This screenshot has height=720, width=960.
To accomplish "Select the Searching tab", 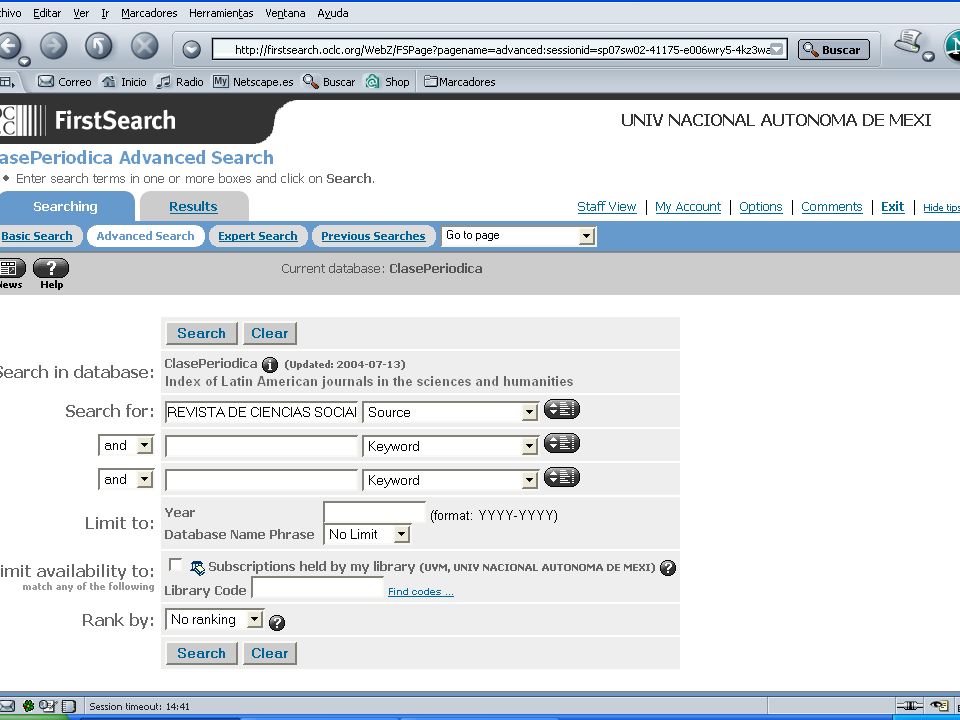I will (66, 206).
